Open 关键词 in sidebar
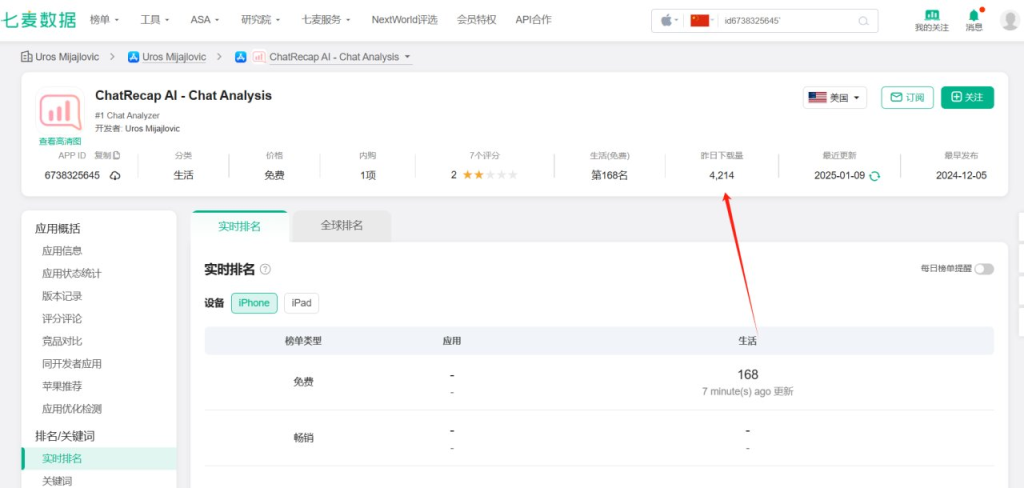Image resolution: width=1024 pixels, height=488 pixels. tap(57, 481)
